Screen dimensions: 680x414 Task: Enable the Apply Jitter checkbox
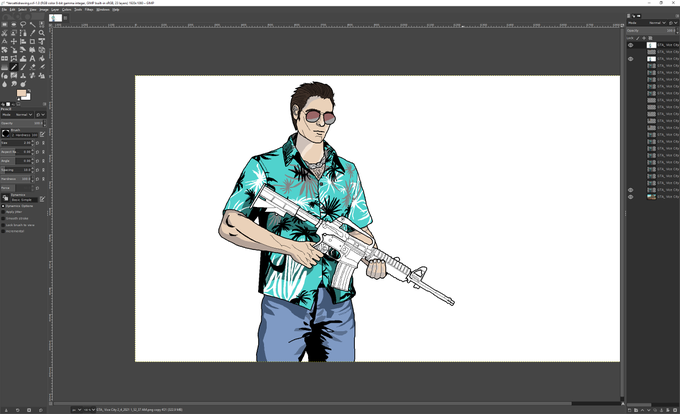pos(3,212)
